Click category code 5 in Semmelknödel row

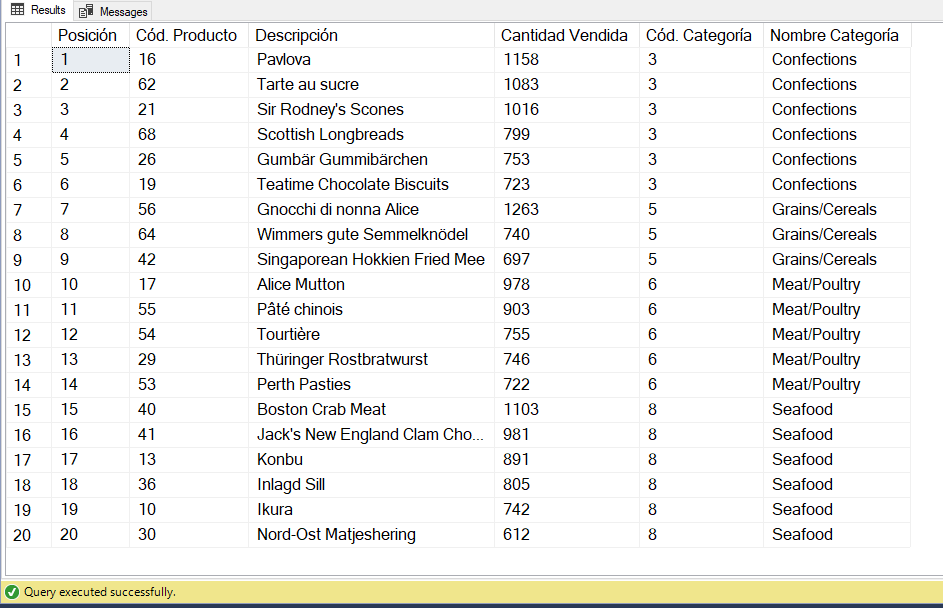pyautogui.click(x=701, y=235)
